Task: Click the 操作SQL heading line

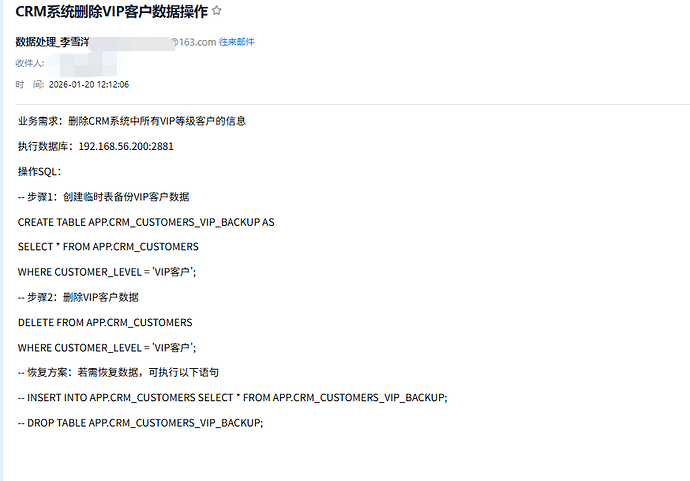Action: (x=39, y=171)
